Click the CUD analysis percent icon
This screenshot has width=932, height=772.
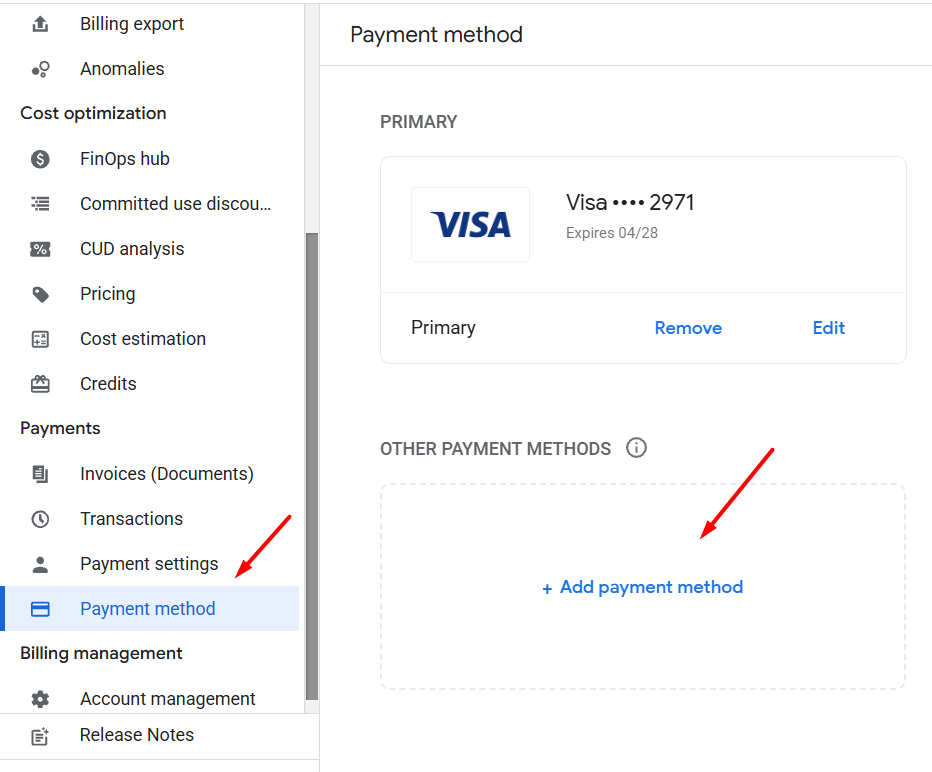click(40, 249)
